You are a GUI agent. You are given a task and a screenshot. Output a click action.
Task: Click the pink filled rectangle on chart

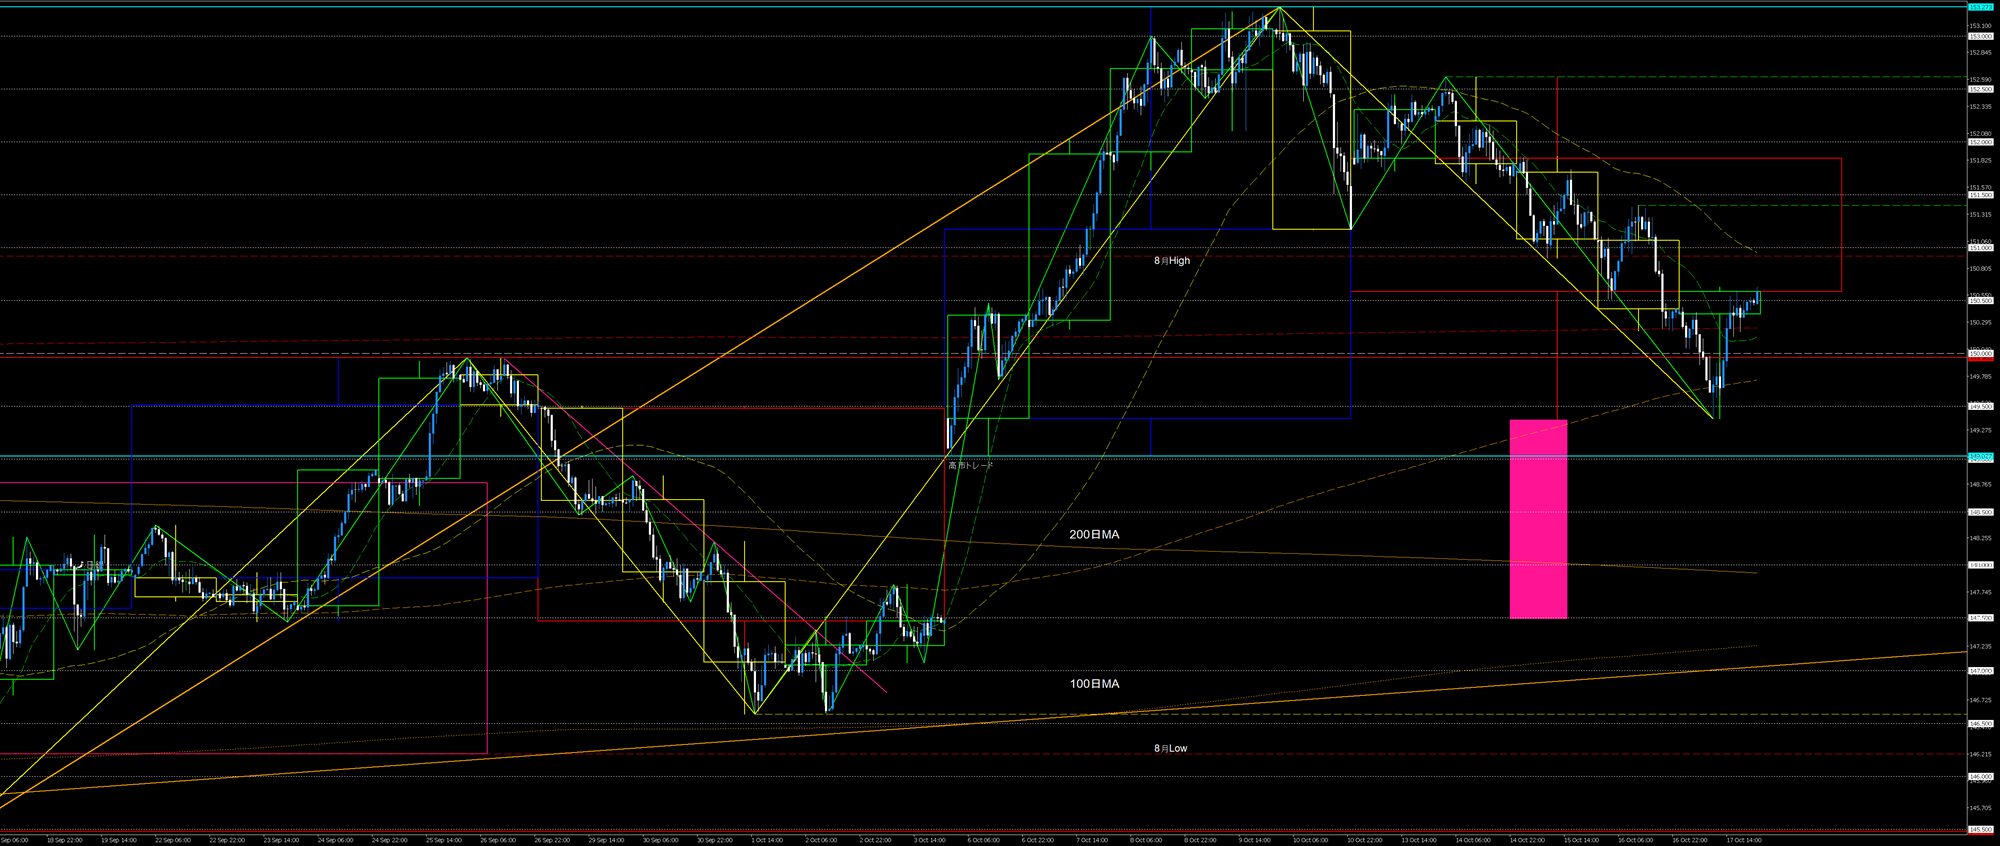(x=1537, y=518)
